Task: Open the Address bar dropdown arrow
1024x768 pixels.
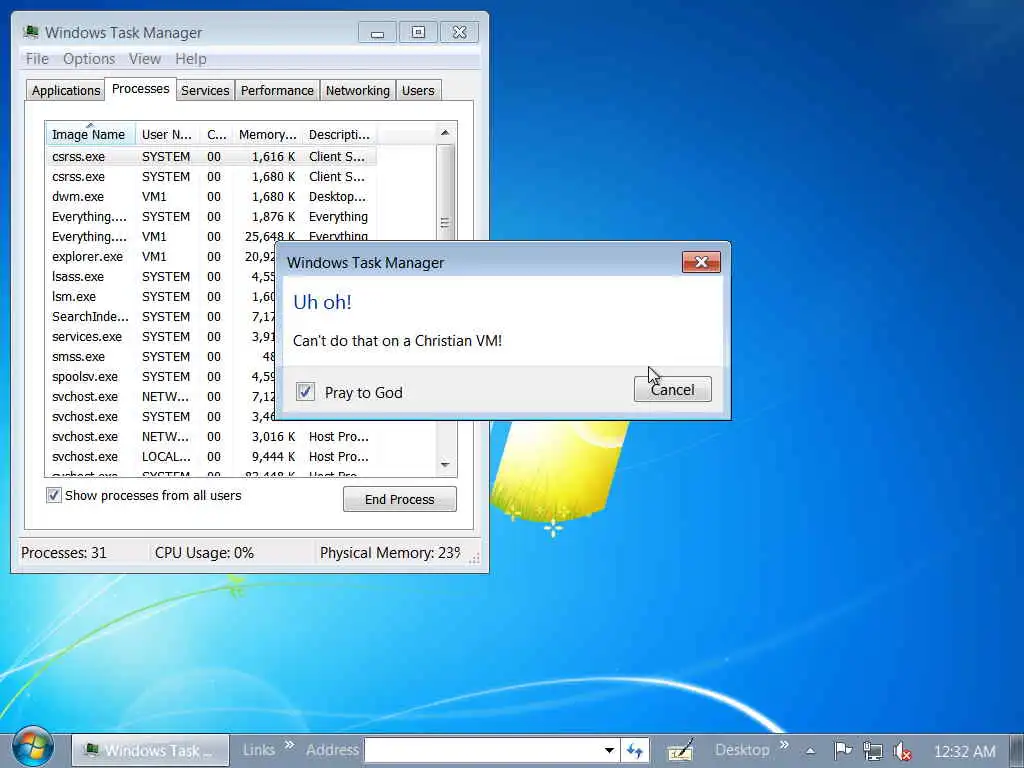Action: [x=609, y=750]
